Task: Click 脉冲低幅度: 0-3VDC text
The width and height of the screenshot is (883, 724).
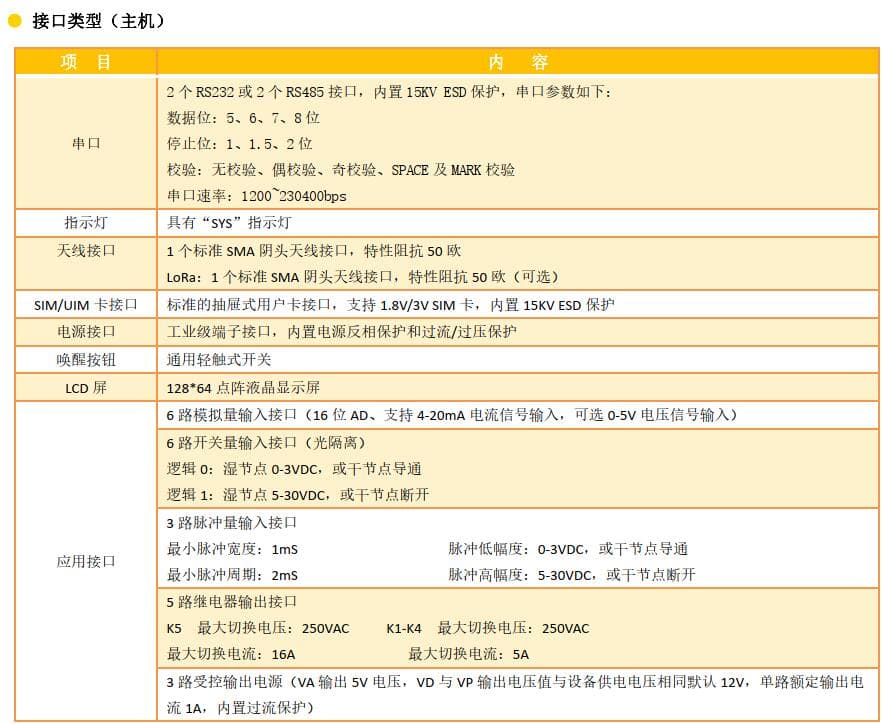Action: click(568, 548)
